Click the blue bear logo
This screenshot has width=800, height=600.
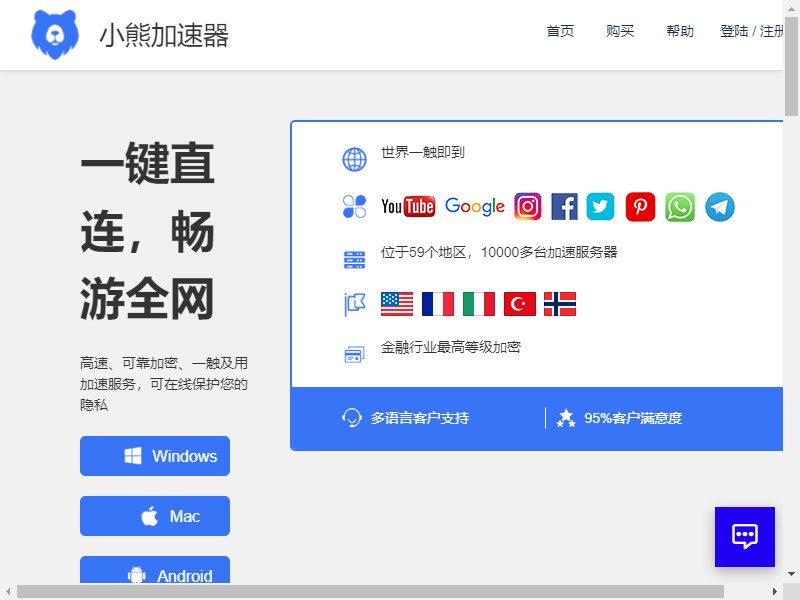(x=55, y=35)
